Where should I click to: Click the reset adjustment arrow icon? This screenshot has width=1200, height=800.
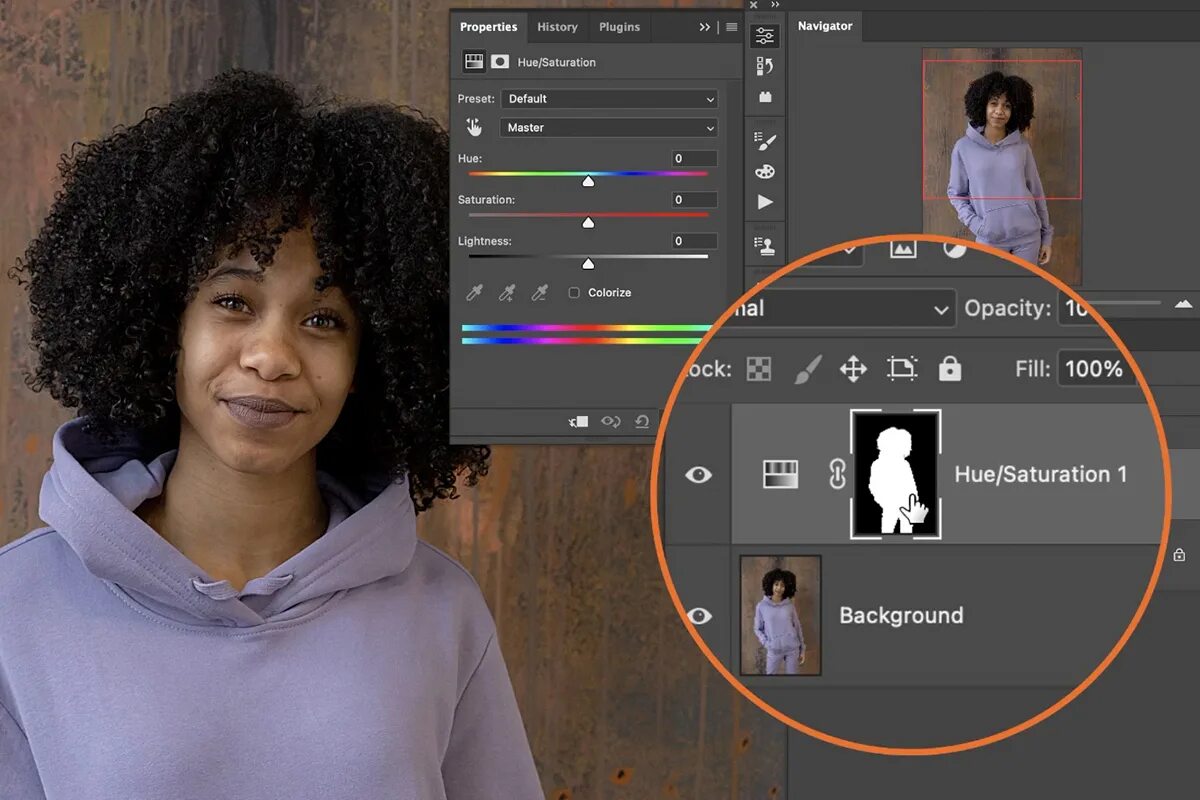coord(641,421)
